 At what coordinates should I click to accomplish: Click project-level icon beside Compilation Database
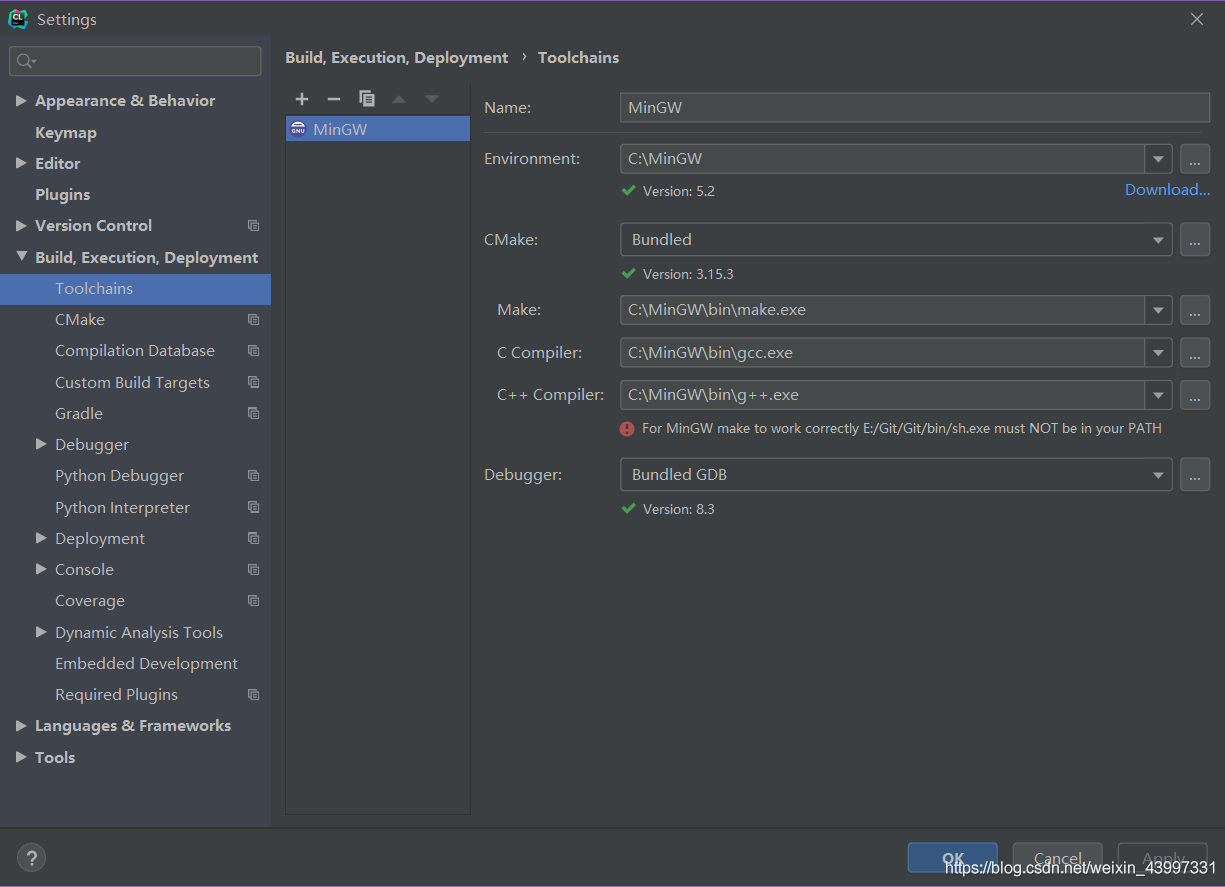[x=253, y=351]
